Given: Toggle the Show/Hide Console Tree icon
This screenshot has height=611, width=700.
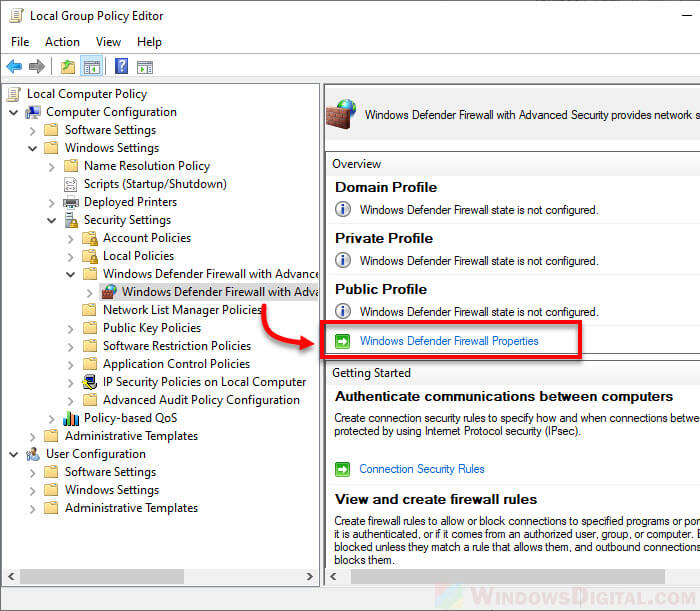Looking at the screenshot, I should coord(91,67).
